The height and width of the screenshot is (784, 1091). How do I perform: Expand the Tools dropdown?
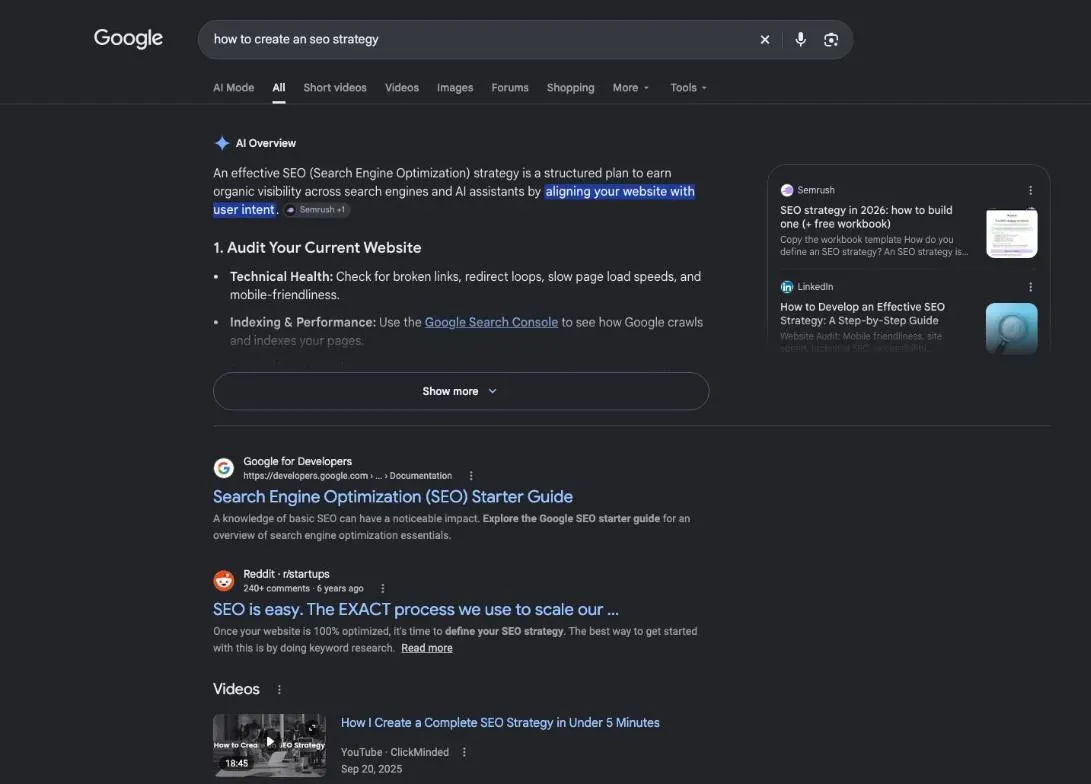(688, 88)
